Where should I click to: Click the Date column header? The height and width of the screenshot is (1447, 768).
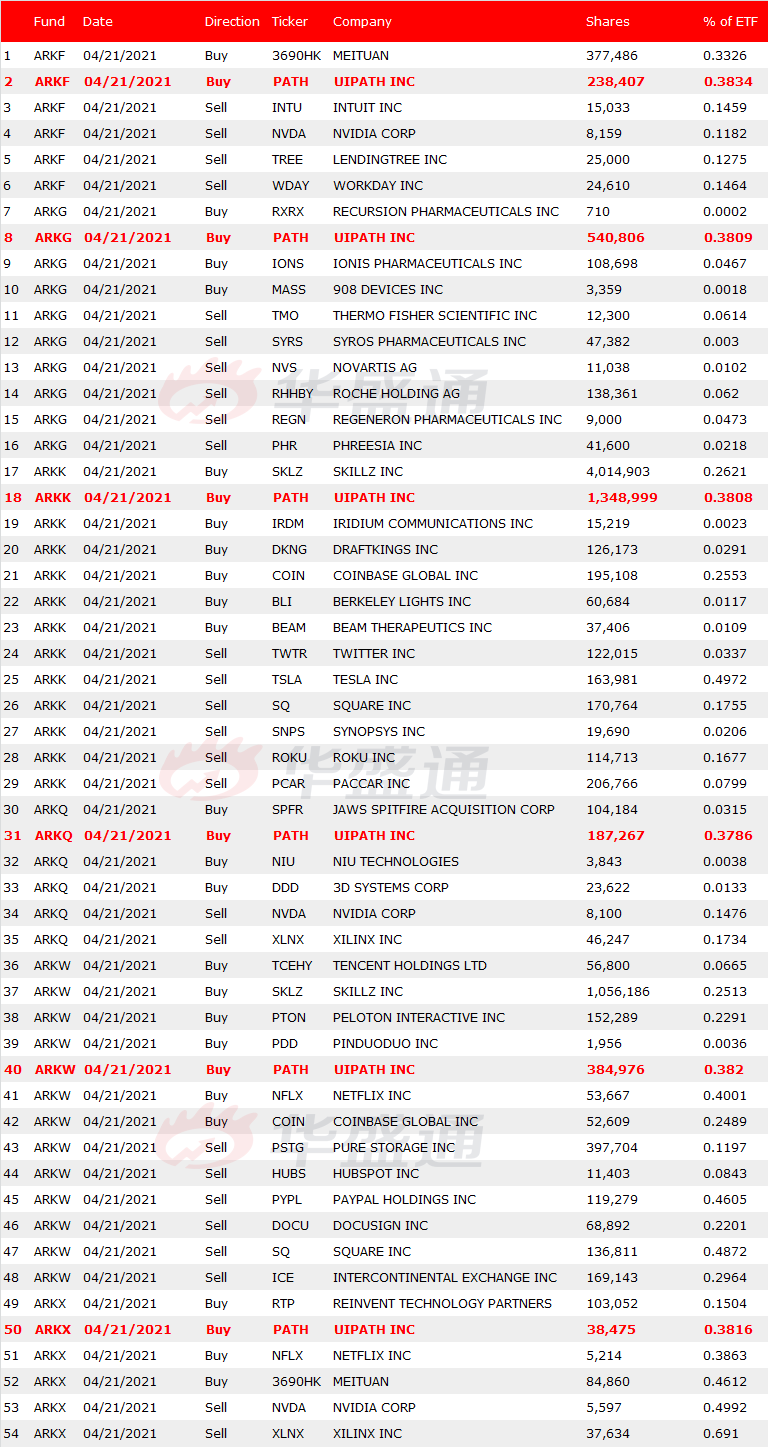coord(98,21)
